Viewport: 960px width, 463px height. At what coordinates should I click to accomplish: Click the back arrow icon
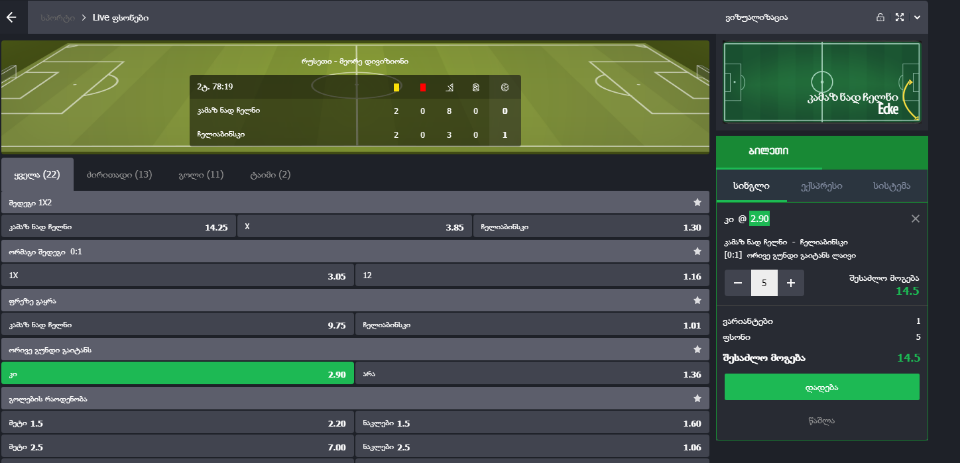(12, 17)
